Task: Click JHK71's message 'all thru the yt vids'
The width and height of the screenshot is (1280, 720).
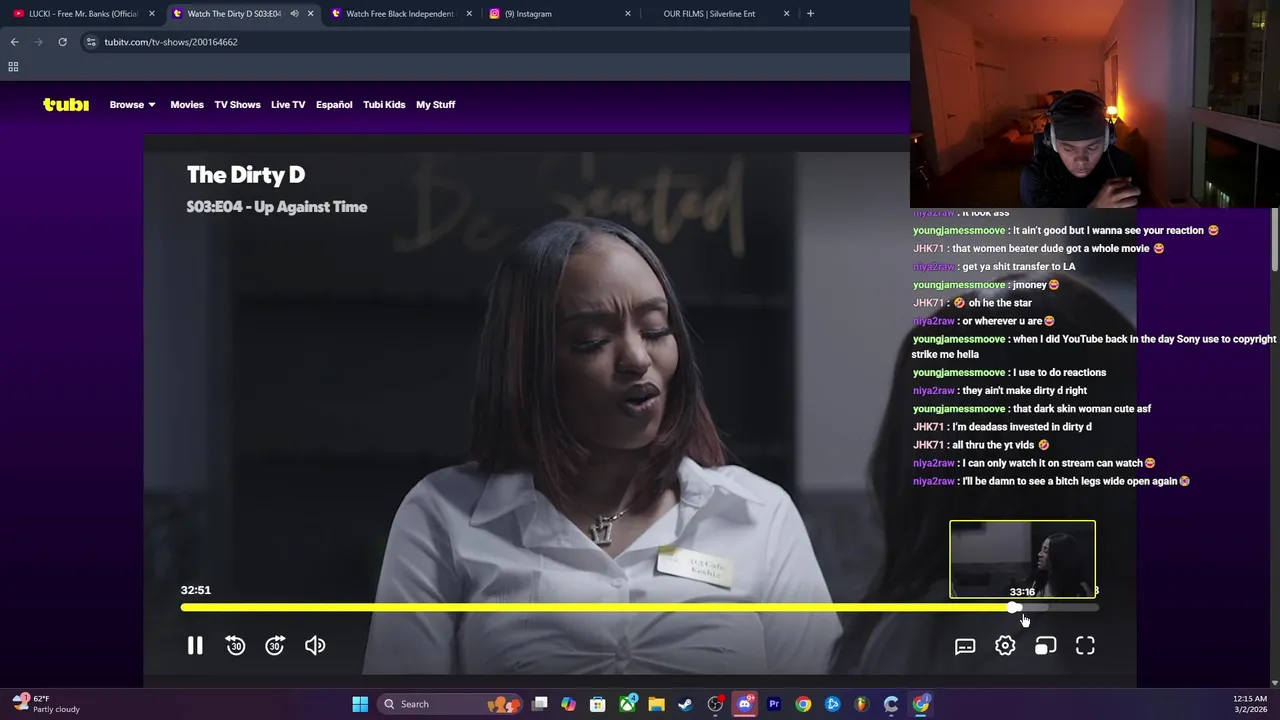Action: (x=981, y=445)
